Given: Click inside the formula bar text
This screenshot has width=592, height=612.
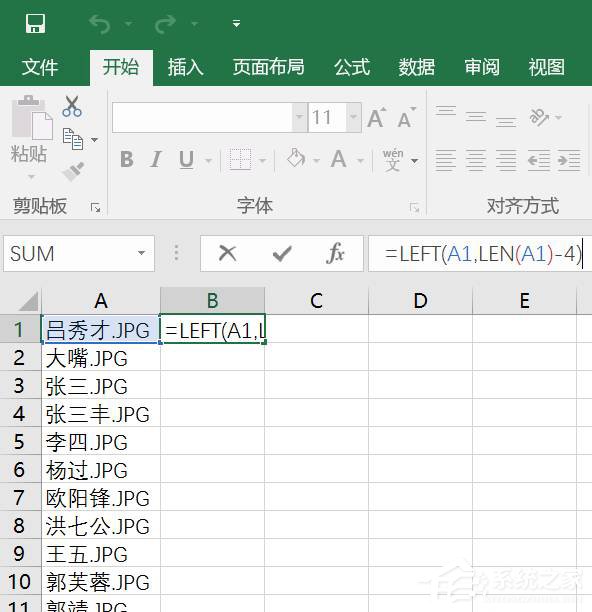Looking at the screenshot, I should [482, 254].
